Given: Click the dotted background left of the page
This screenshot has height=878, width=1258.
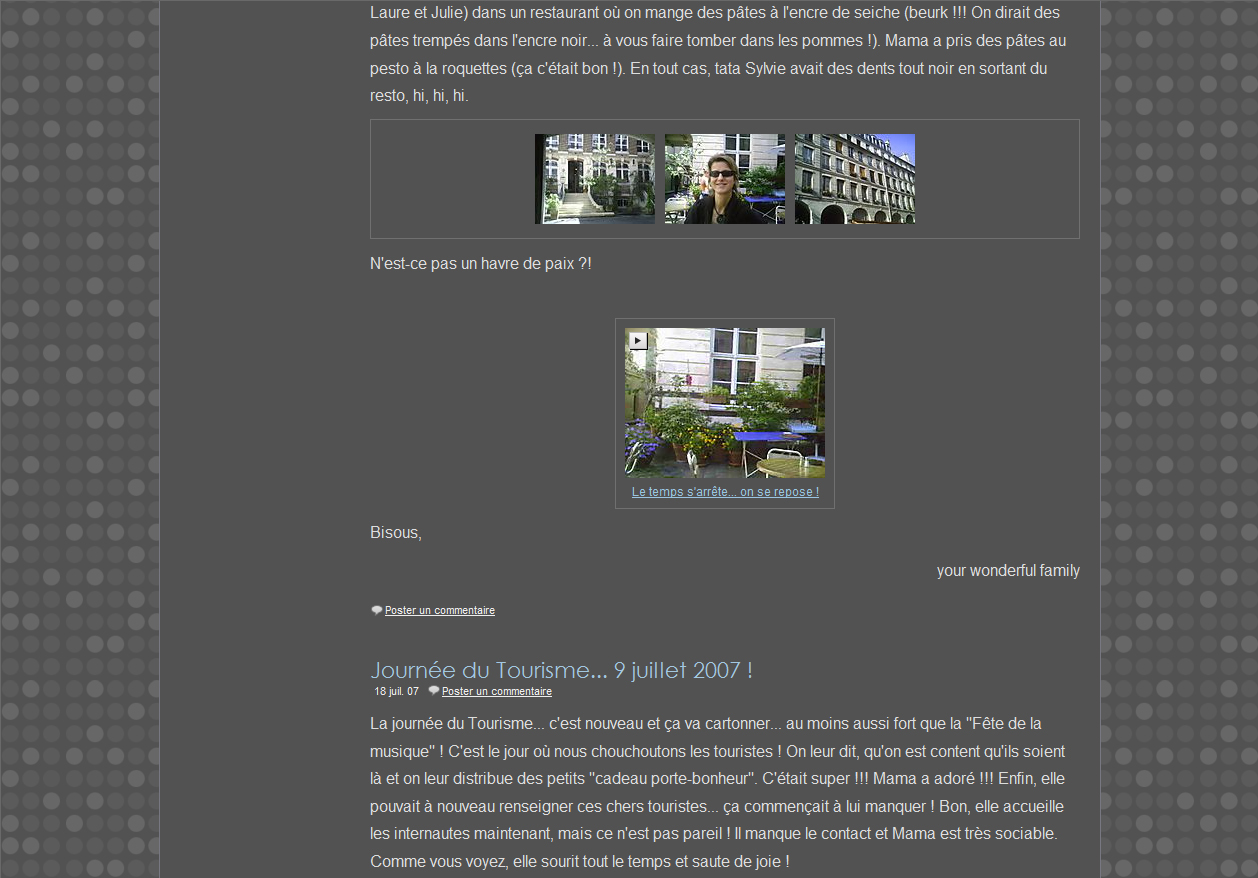Looking at the screenshot, I should (x=80, y=440).
